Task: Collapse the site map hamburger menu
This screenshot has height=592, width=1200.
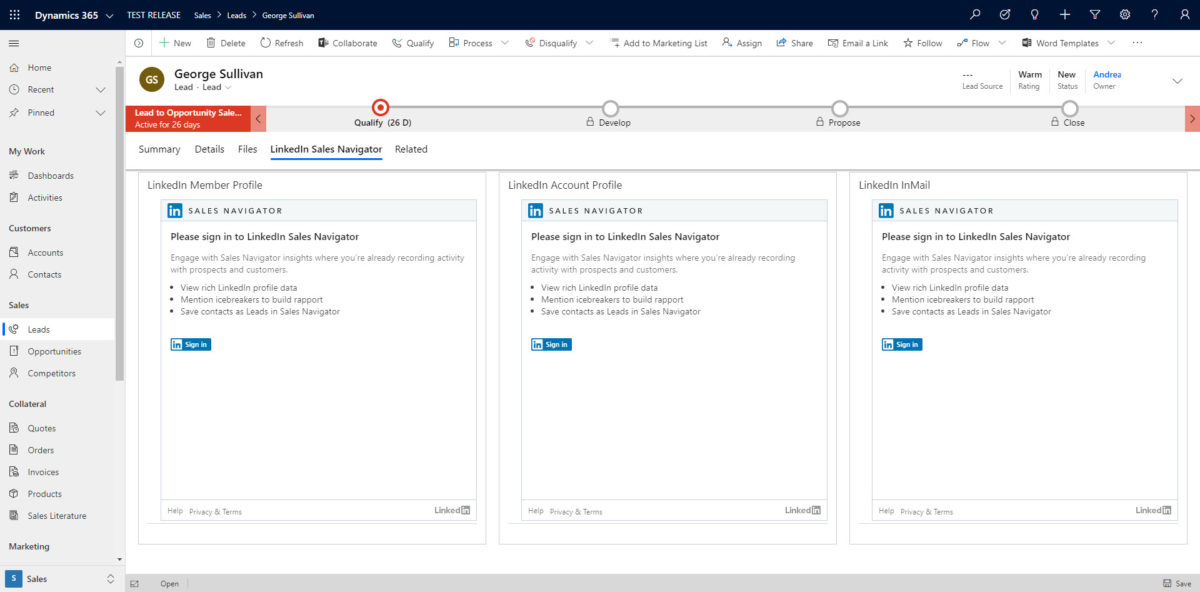Action: (x=14, y=43)
